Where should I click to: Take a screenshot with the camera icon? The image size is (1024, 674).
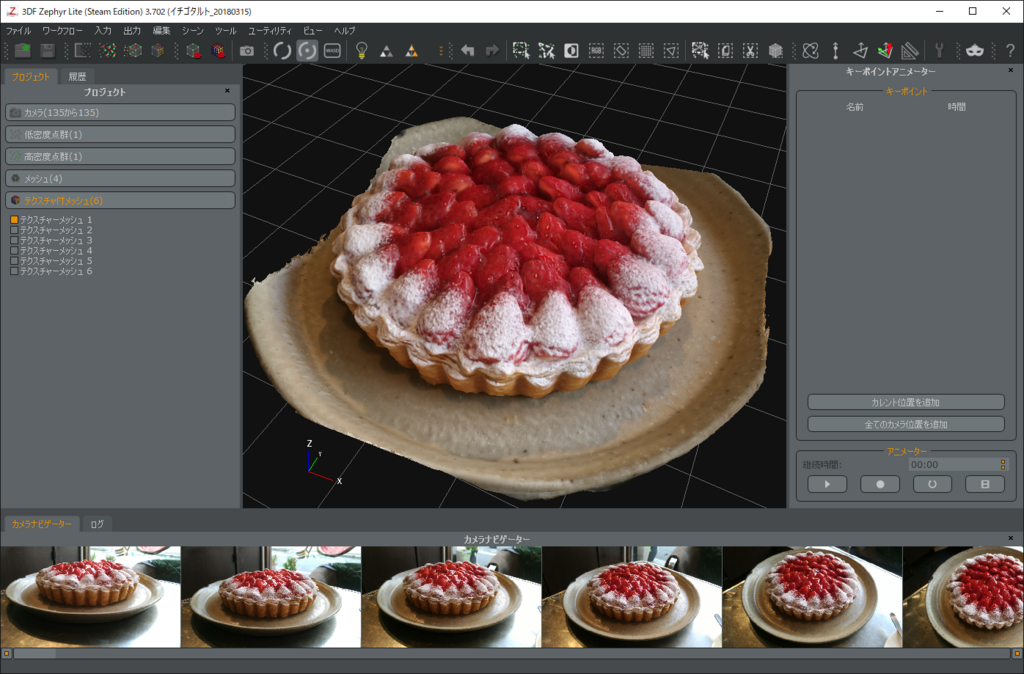pos(247,50)
